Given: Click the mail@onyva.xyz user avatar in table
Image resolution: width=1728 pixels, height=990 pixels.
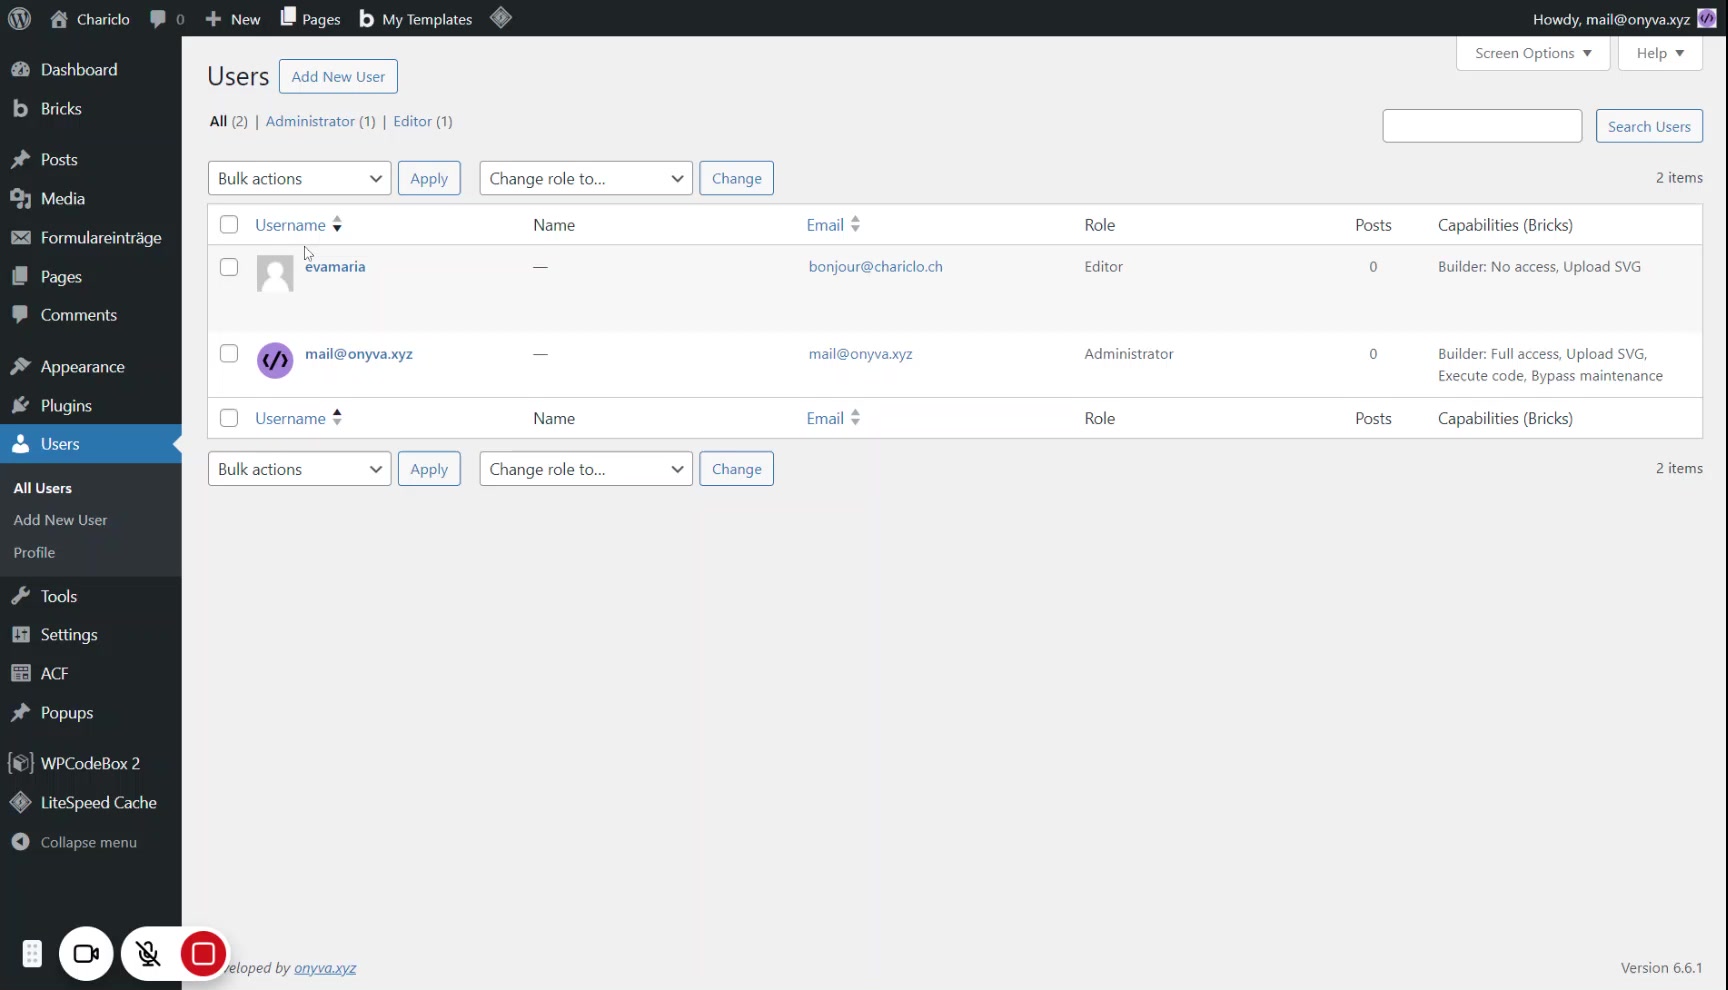Looking at the screenshot, I should pos(275,360).
